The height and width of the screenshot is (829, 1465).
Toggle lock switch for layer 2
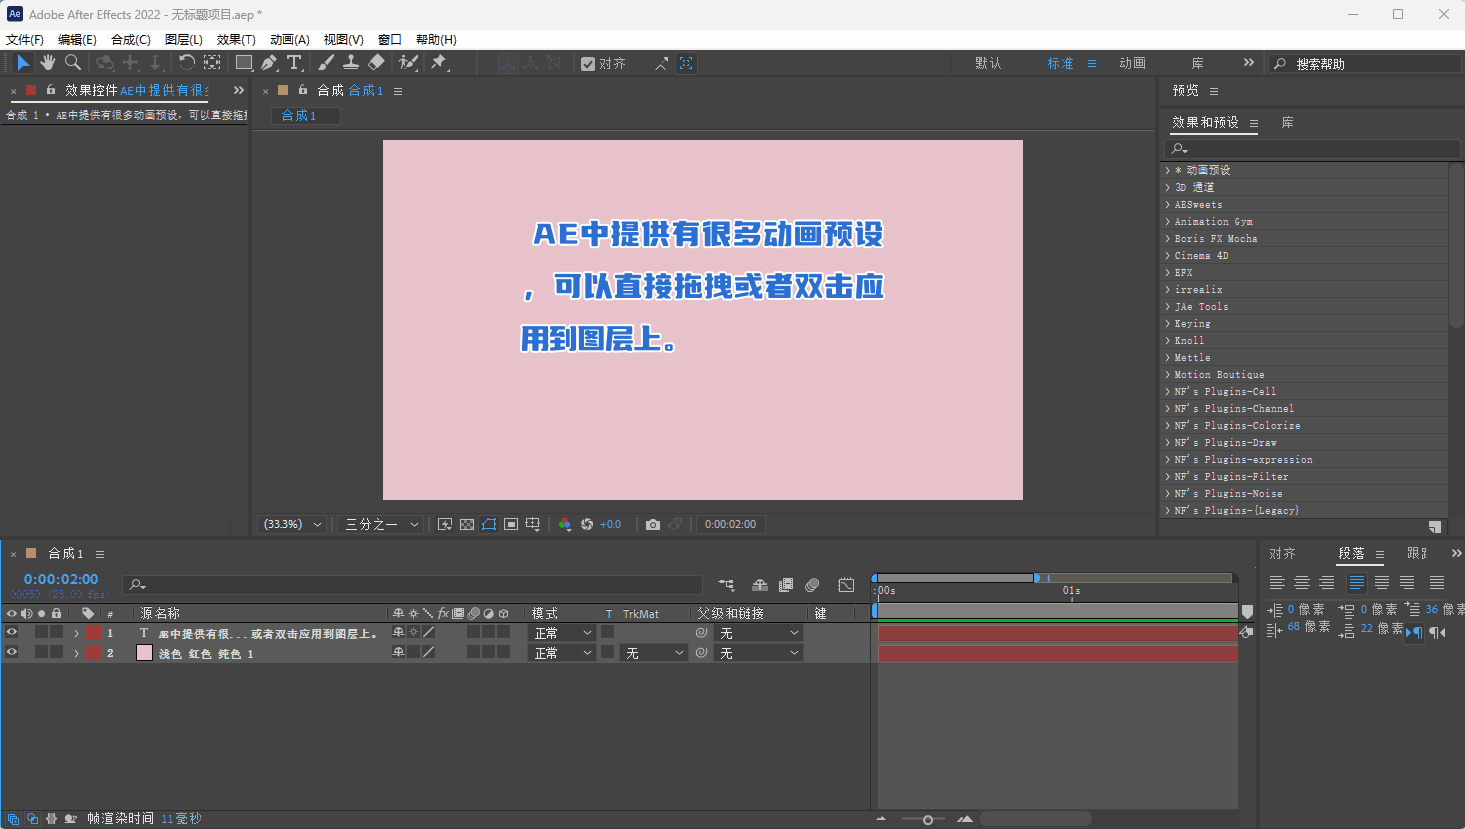coord(56,652)
